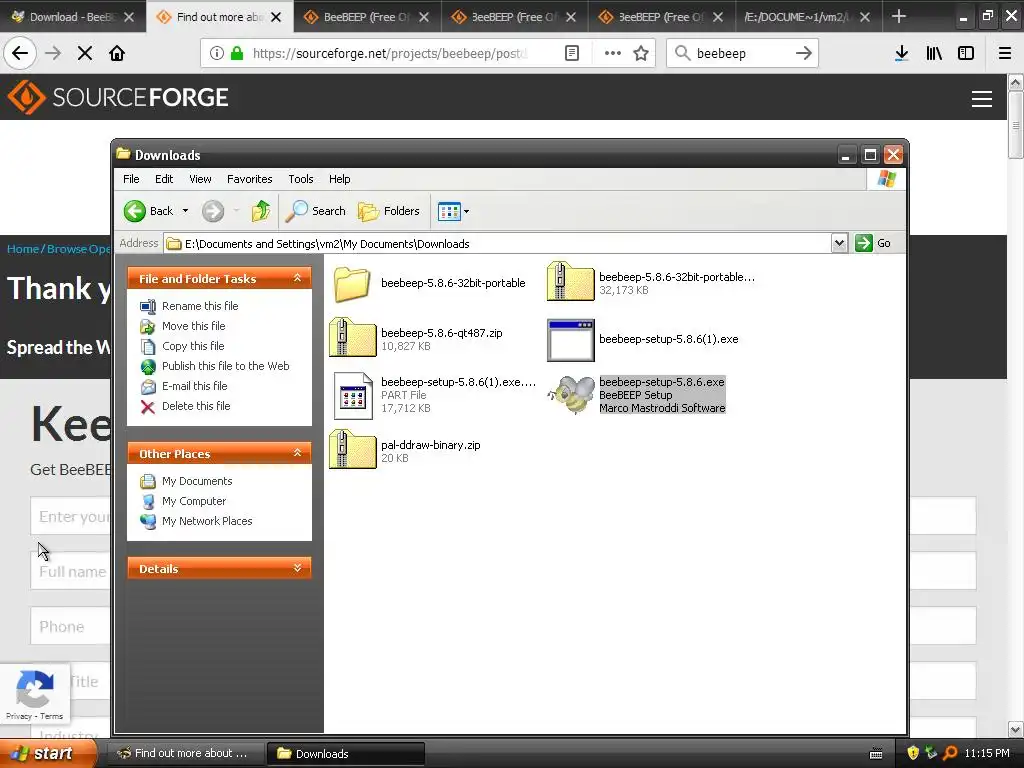1024x768 pixels.
Task: Stop loading the page in Firefox
Action: click(85, 53)
